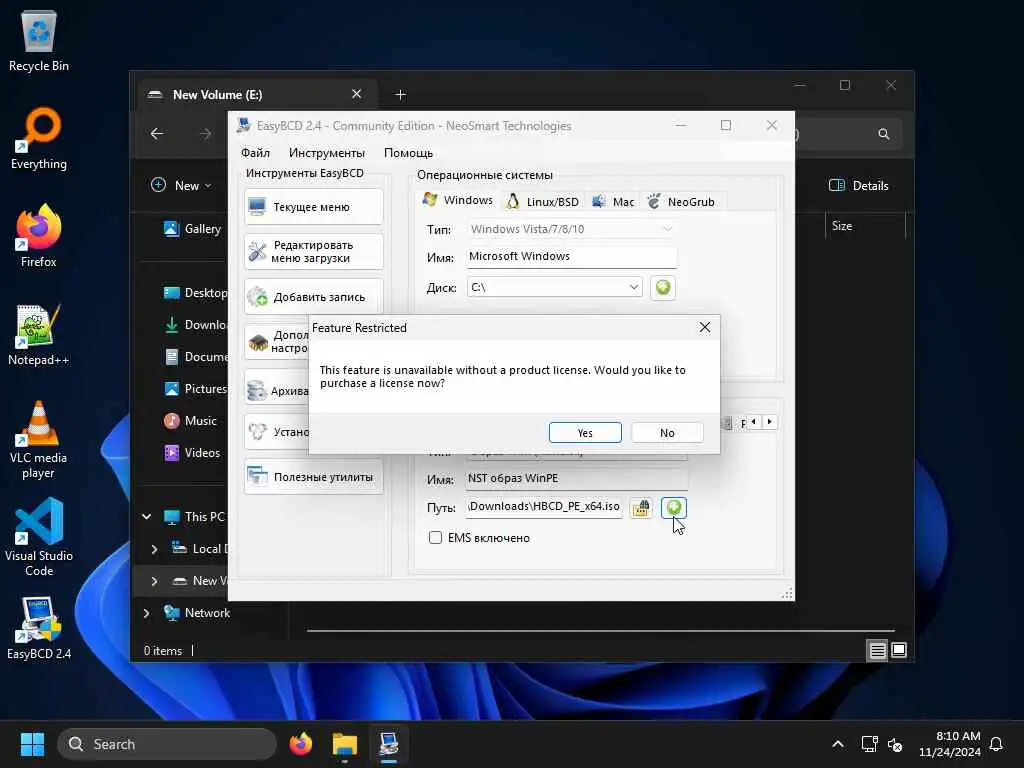Click No in the Feature Restricted dialog
Screen dimensions: 1024x768
[x=667, y=432]
